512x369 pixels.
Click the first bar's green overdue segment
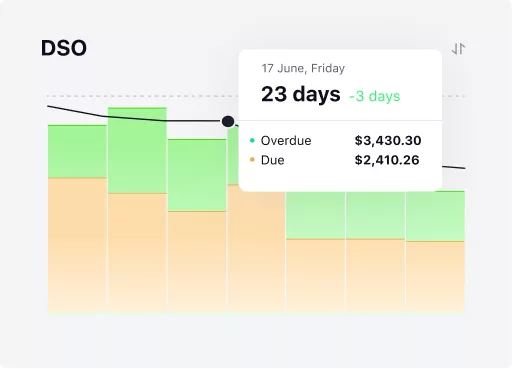pyautogui.click(x=77, y=152)
